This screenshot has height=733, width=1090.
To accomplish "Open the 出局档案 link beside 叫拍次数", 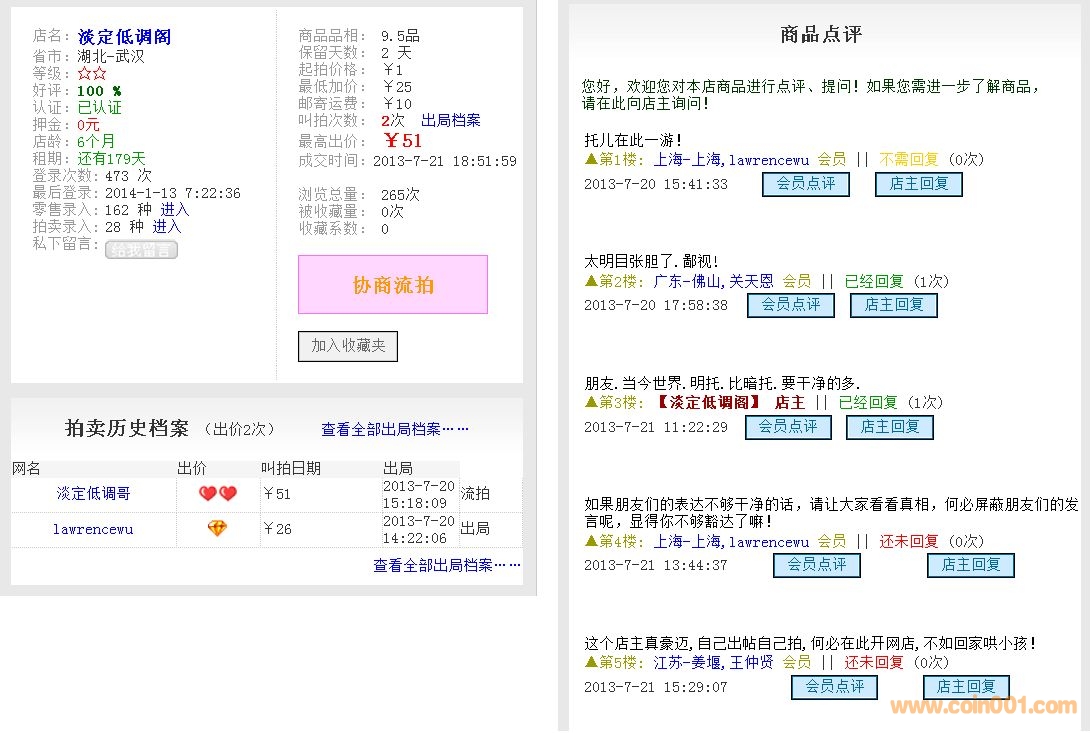I will coord(450,120).
